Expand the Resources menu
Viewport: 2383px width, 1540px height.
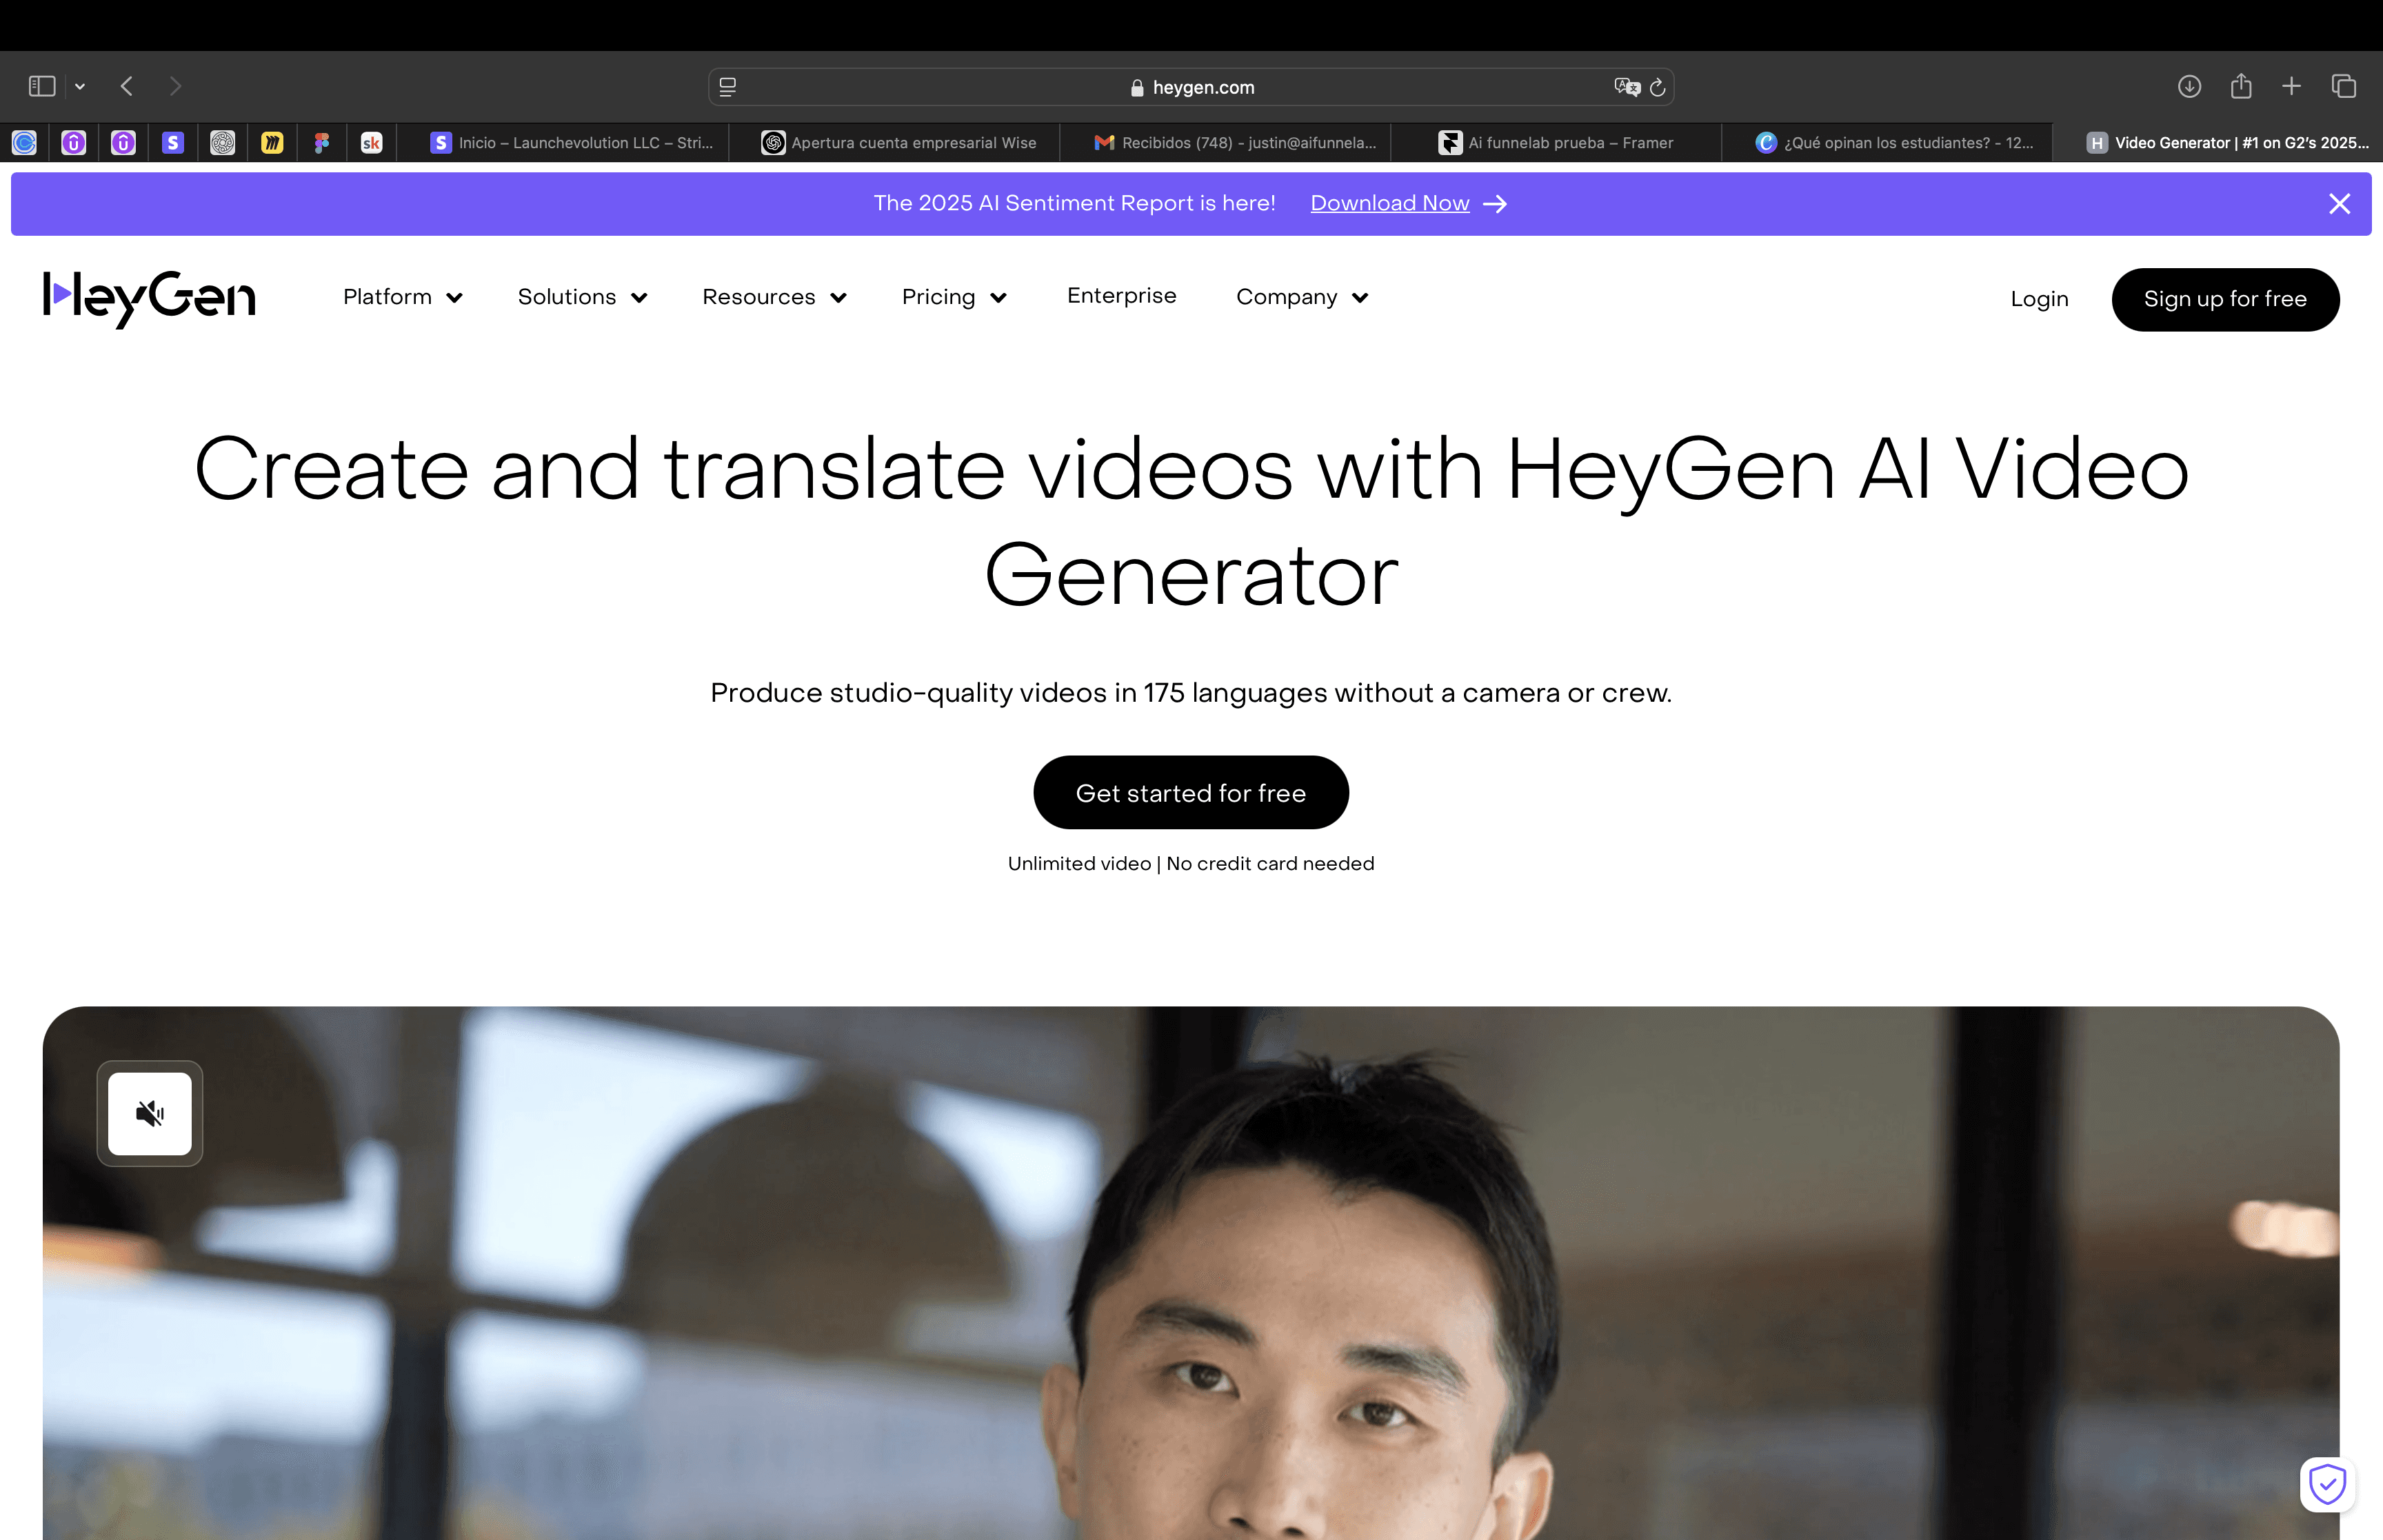click(x=774, y=297)
